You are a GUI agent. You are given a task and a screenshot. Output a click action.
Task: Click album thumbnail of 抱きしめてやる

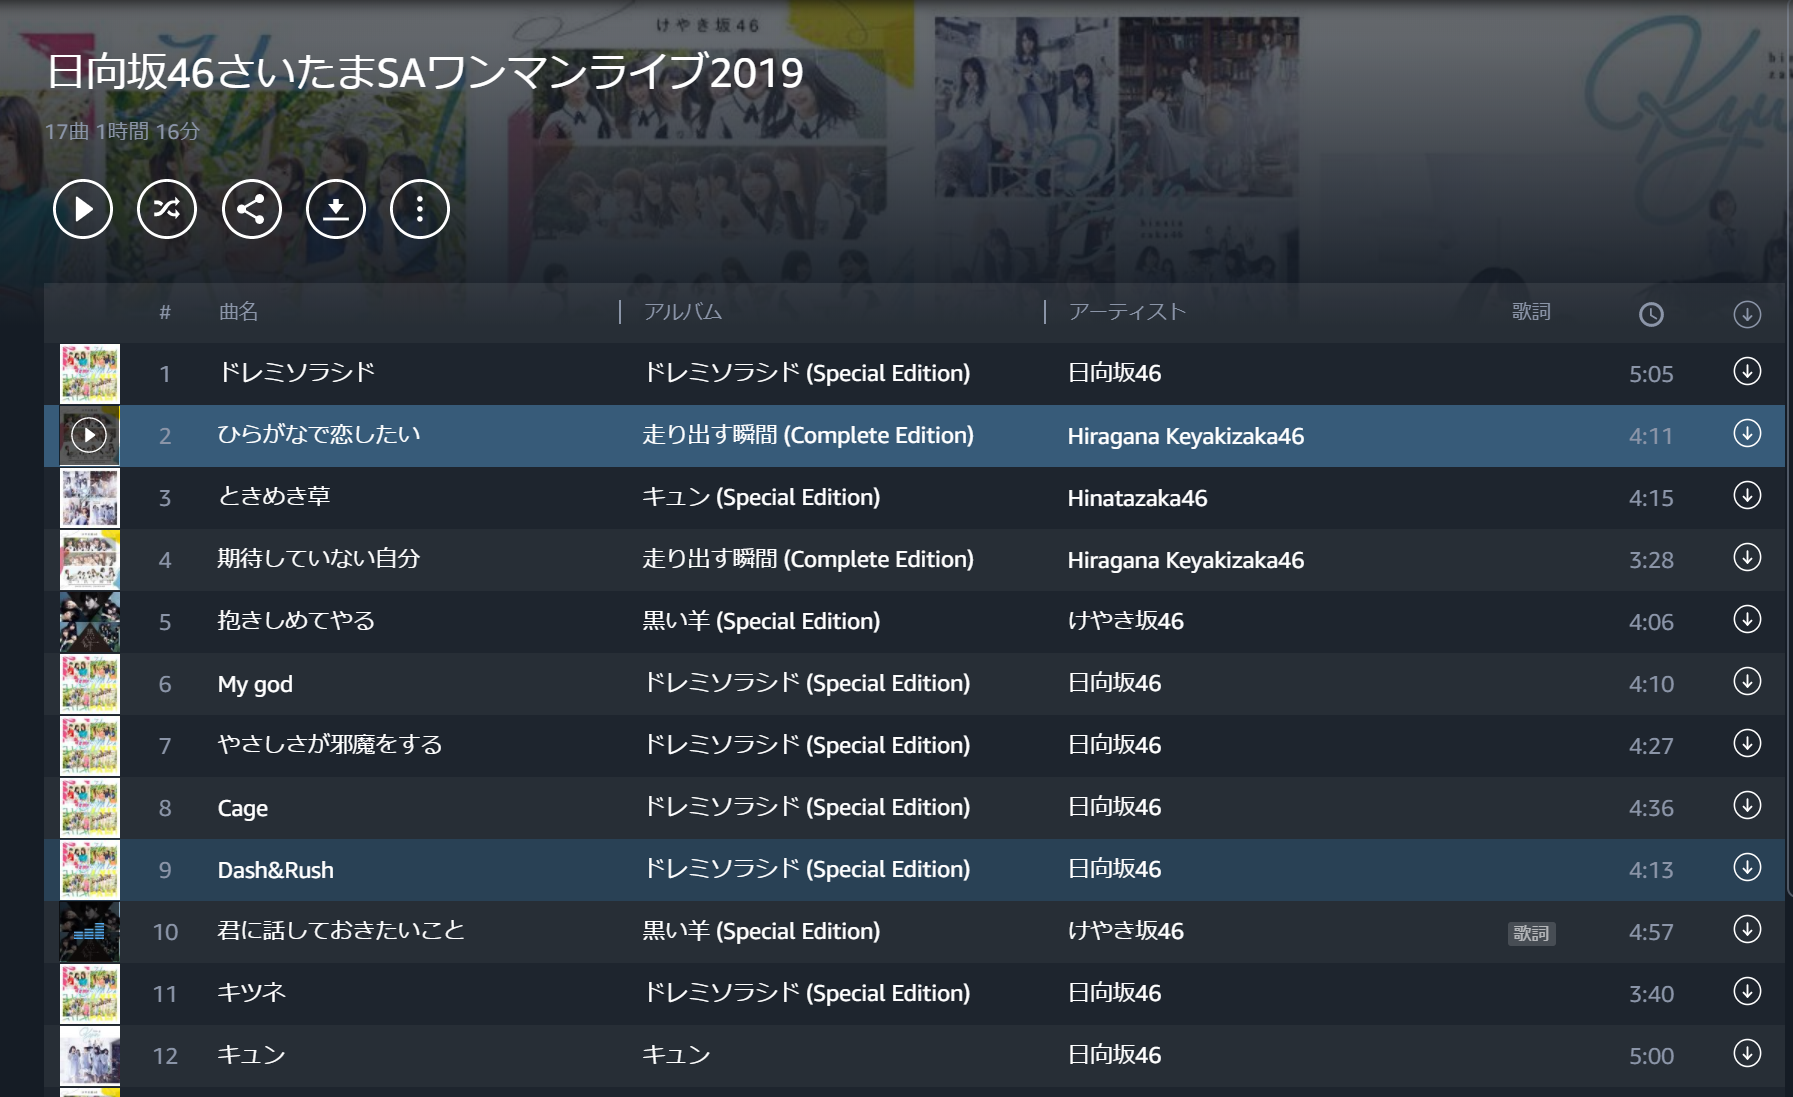90,621
